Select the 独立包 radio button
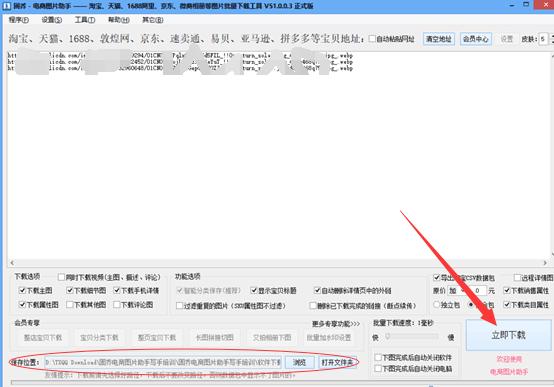This screenshot has height=387, width=554. (437, 305)
